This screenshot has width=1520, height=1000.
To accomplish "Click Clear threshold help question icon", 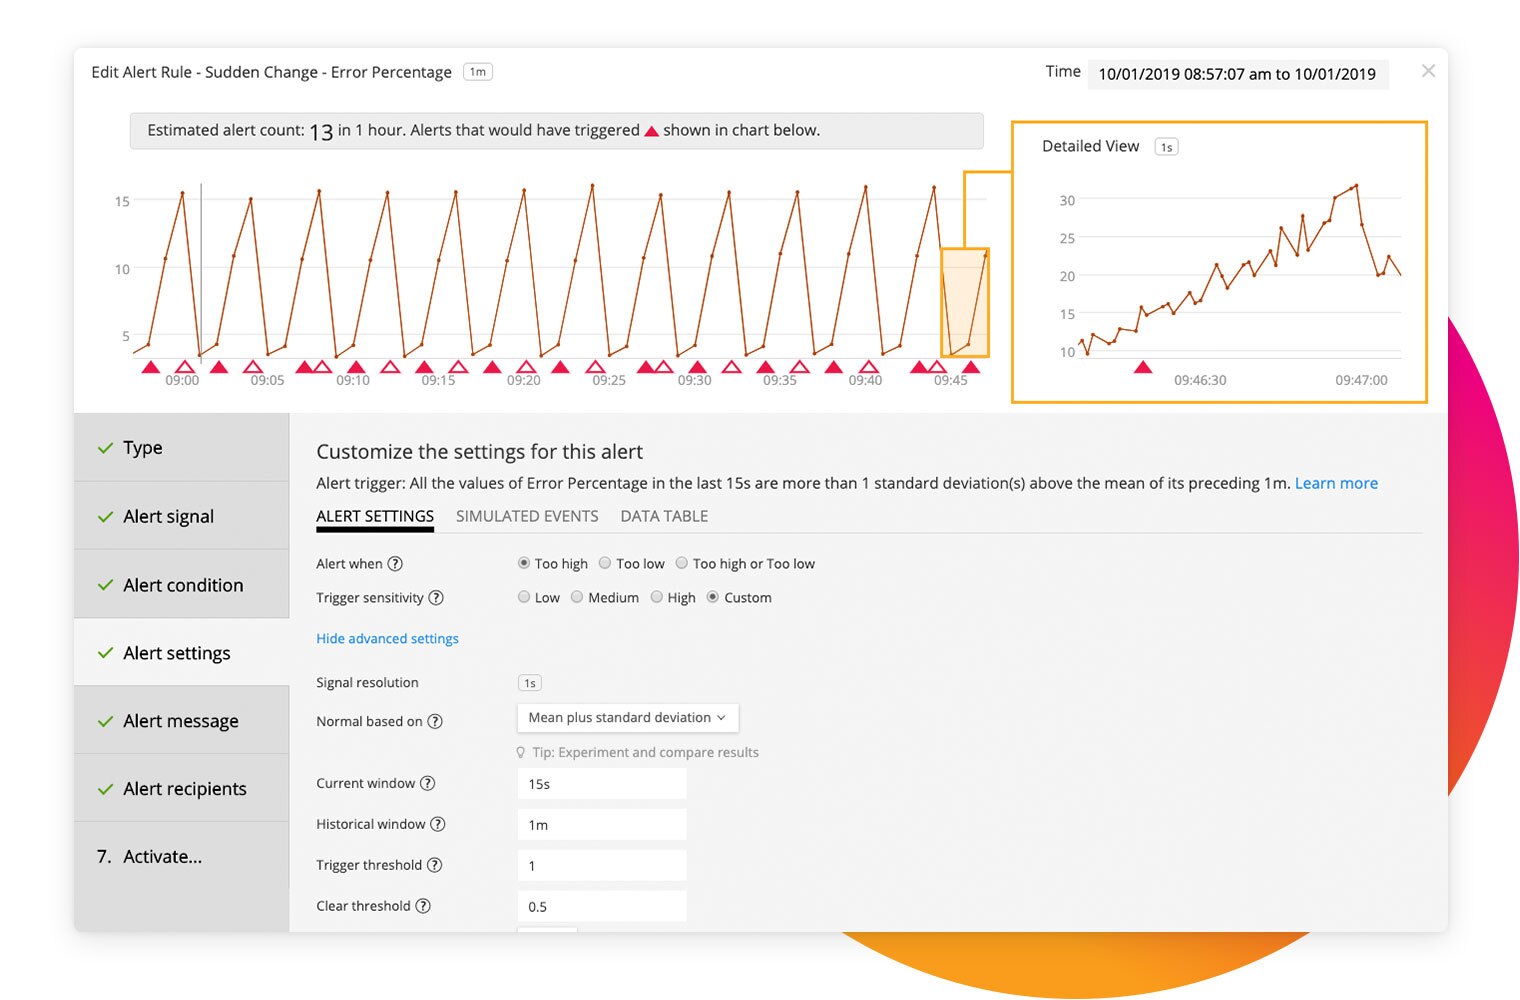I will [x=423, y=907].
